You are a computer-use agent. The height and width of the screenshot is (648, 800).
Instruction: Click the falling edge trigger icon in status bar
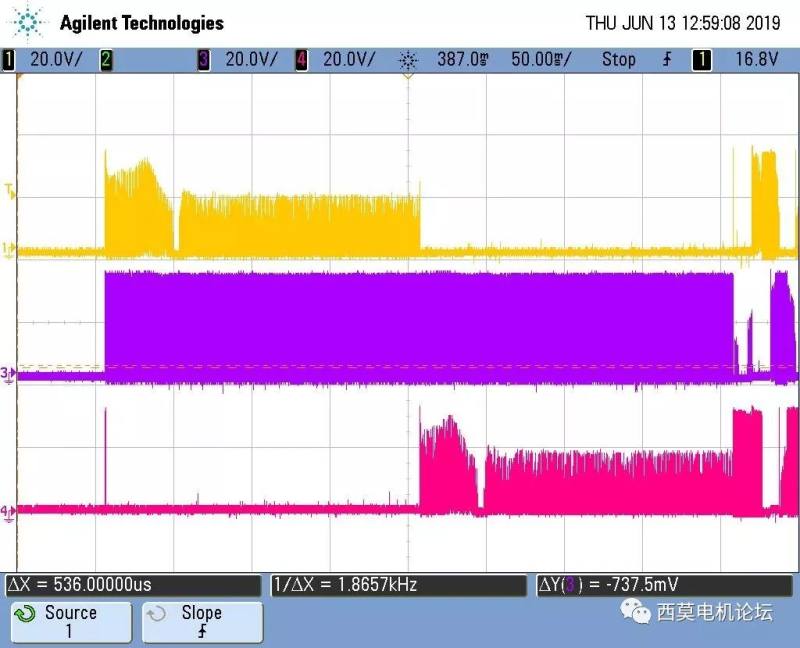(667, 60)
